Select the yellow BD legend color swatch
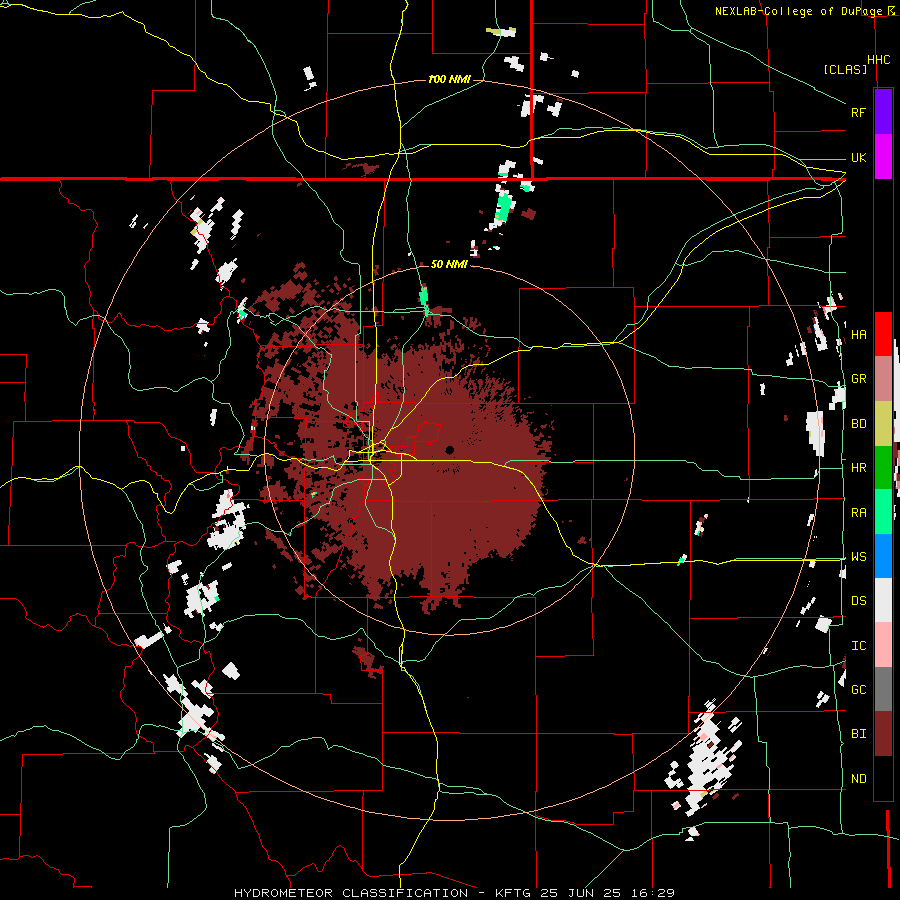Viewport: 900px width, 900px height. click(x=883, y=423)
